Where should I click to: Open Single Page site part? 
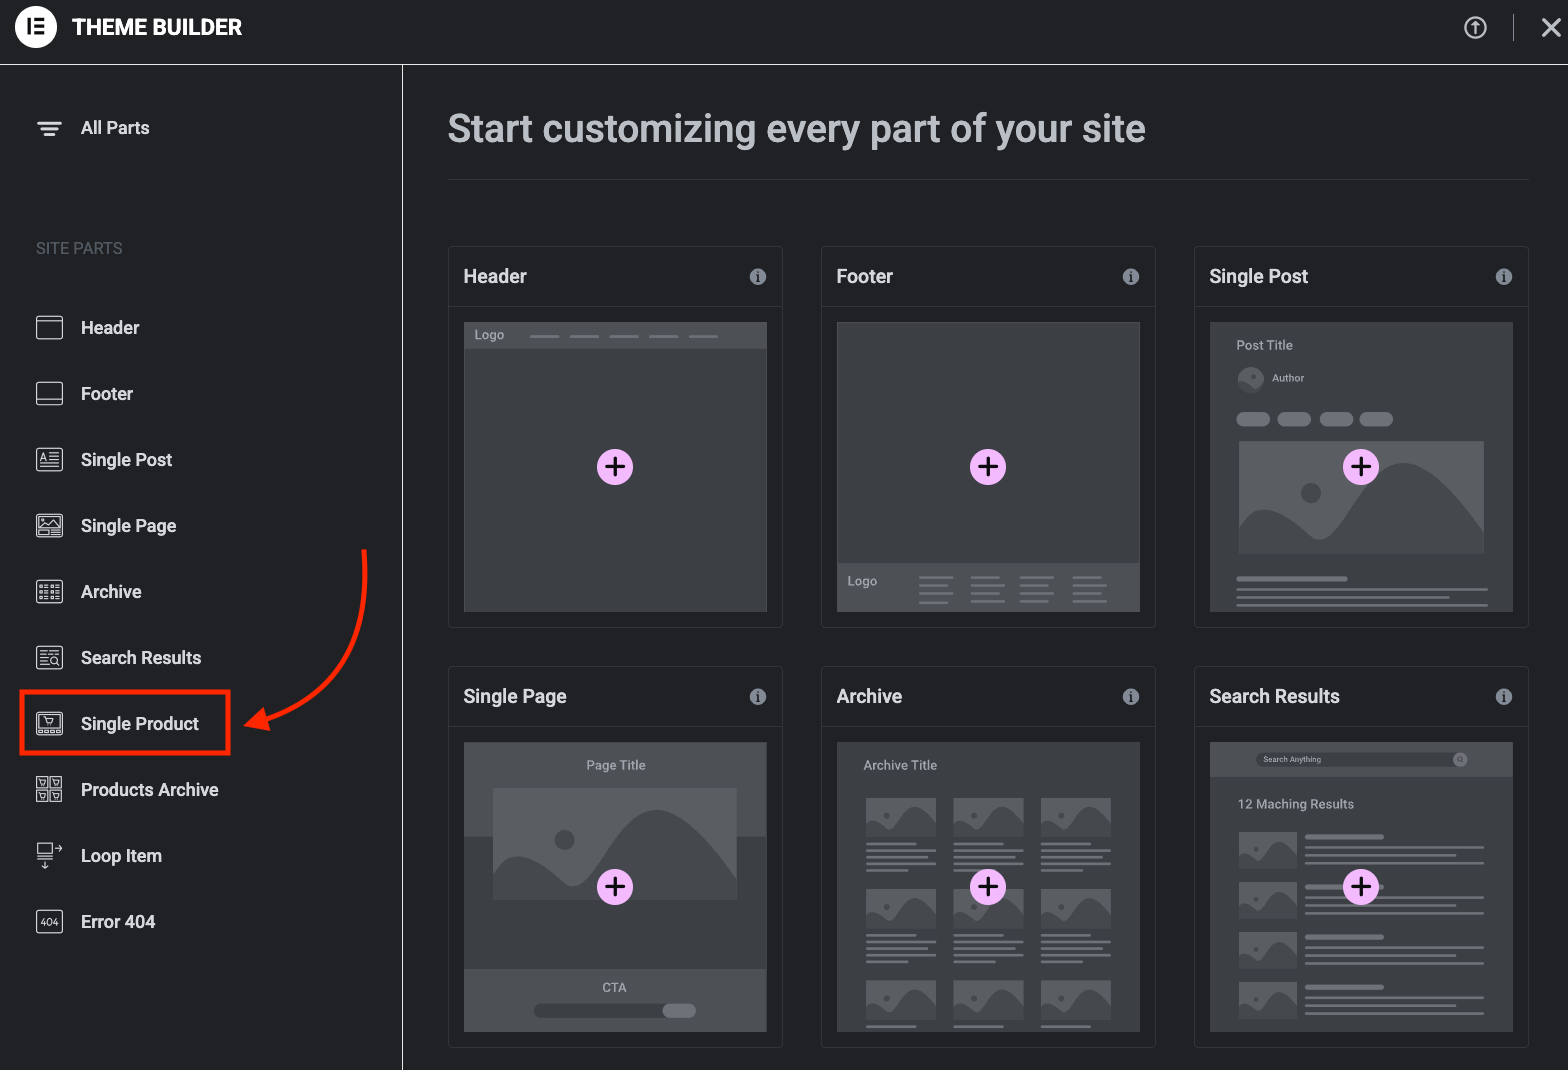pos(128,526)
